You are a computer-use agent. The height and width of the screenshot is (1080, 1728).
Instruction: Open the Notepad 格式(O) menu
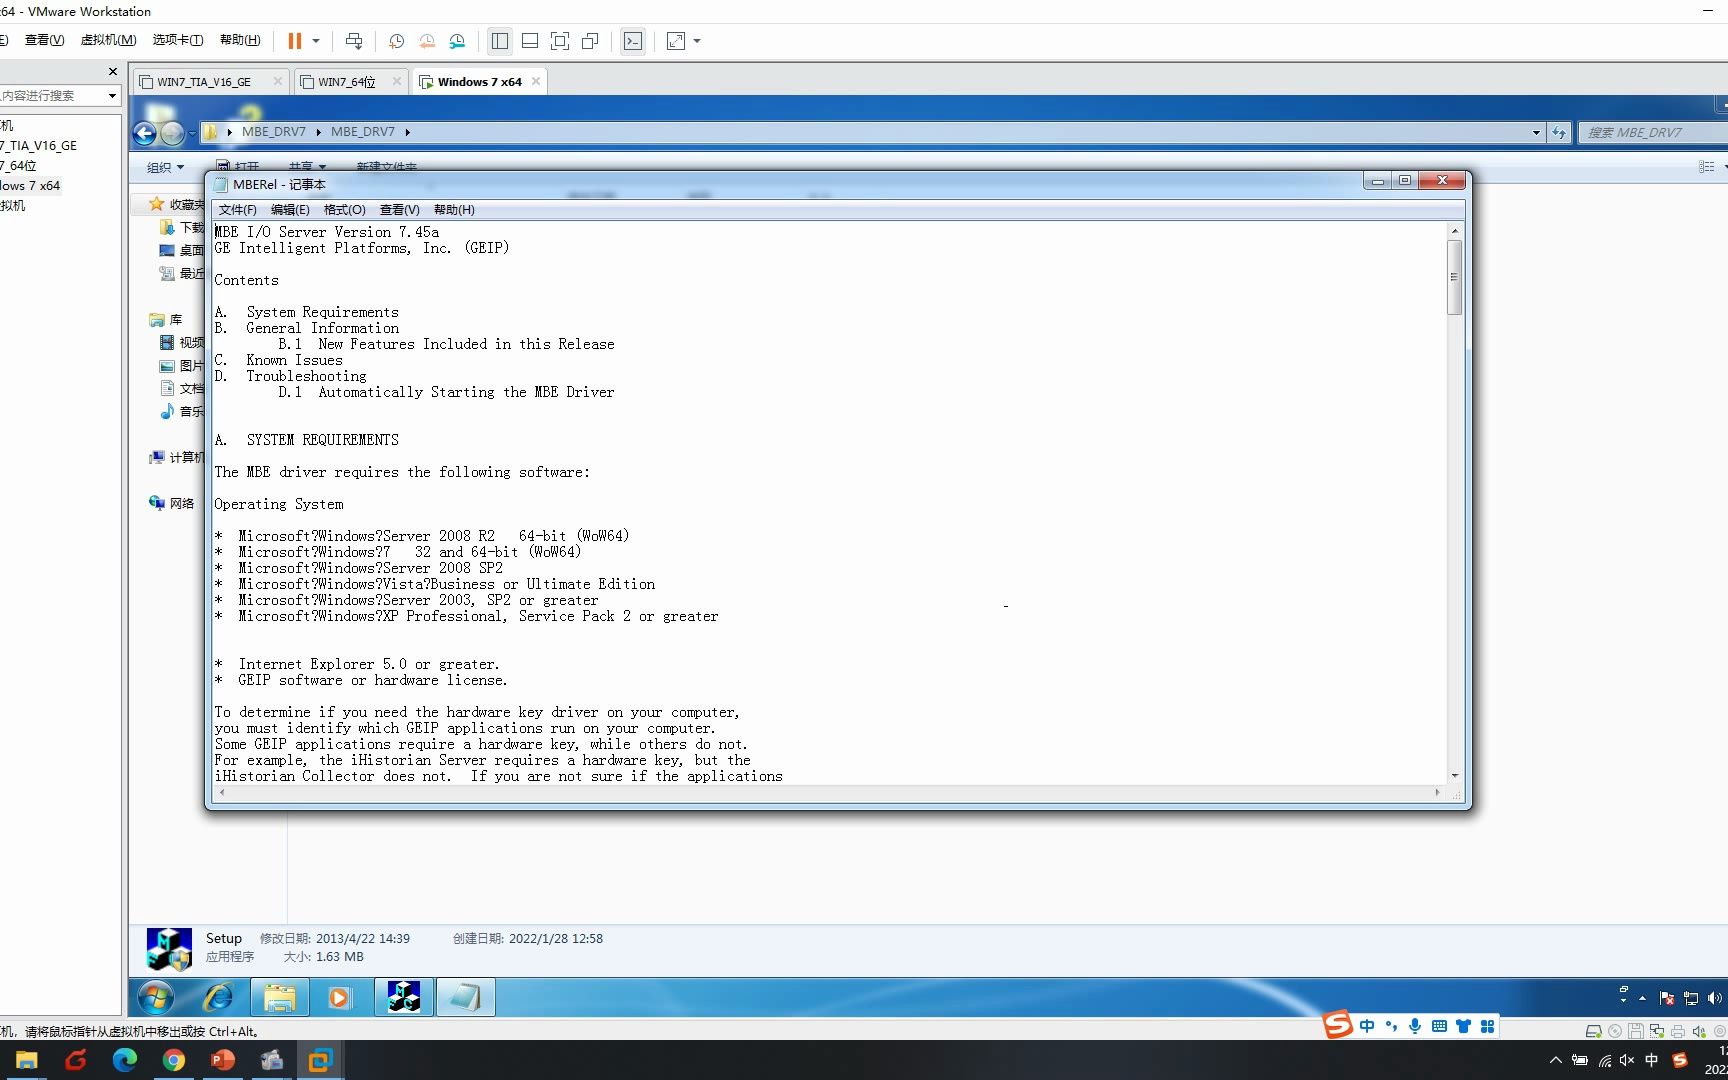click(344, 210)
